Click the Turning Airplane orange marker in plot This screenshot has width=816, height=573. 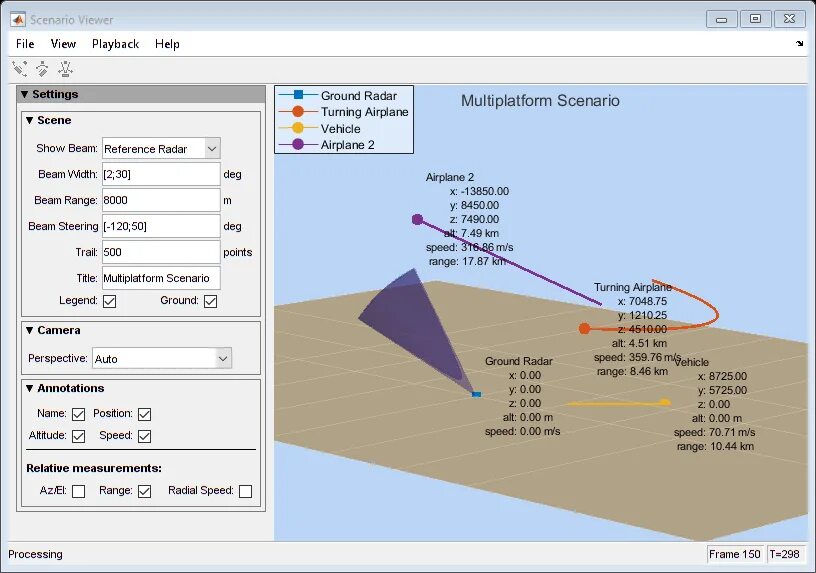[x=584, y=328]
